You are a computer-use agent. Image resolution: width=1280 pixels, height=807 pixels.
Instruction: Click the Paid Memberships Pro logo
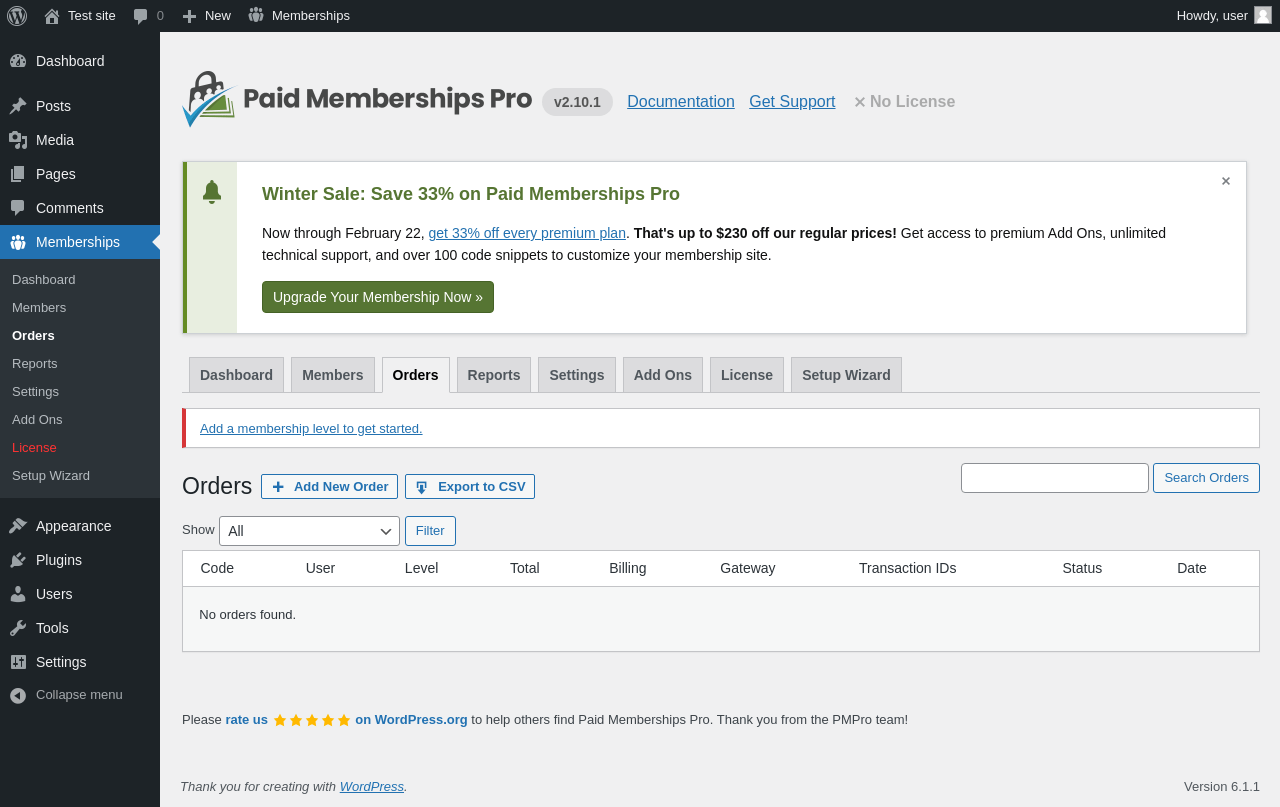pyautogui.click(x=357, y=99)
